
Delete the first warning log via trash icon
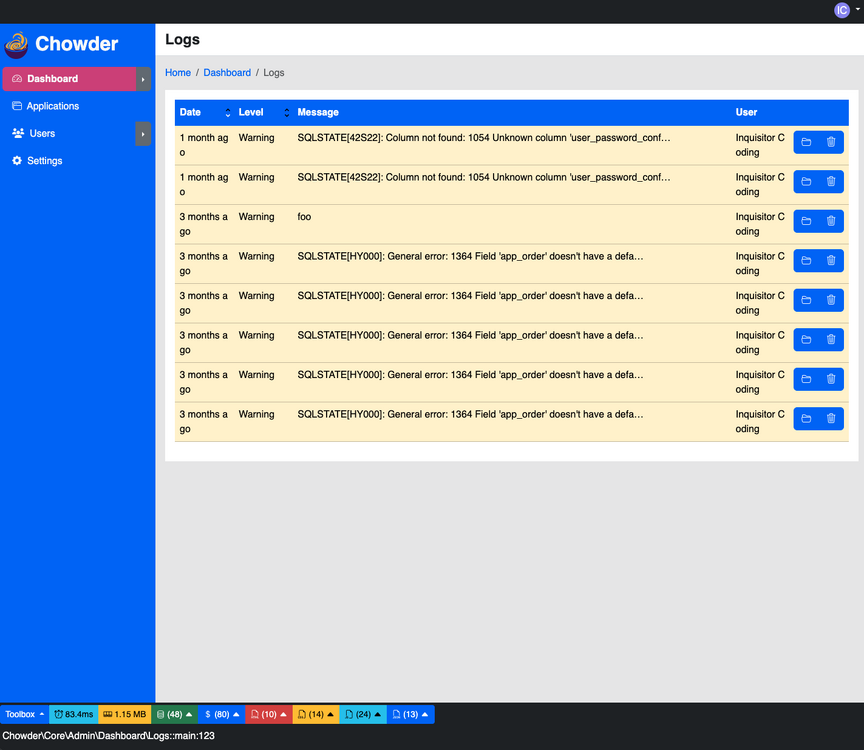(x=831, y=142)
